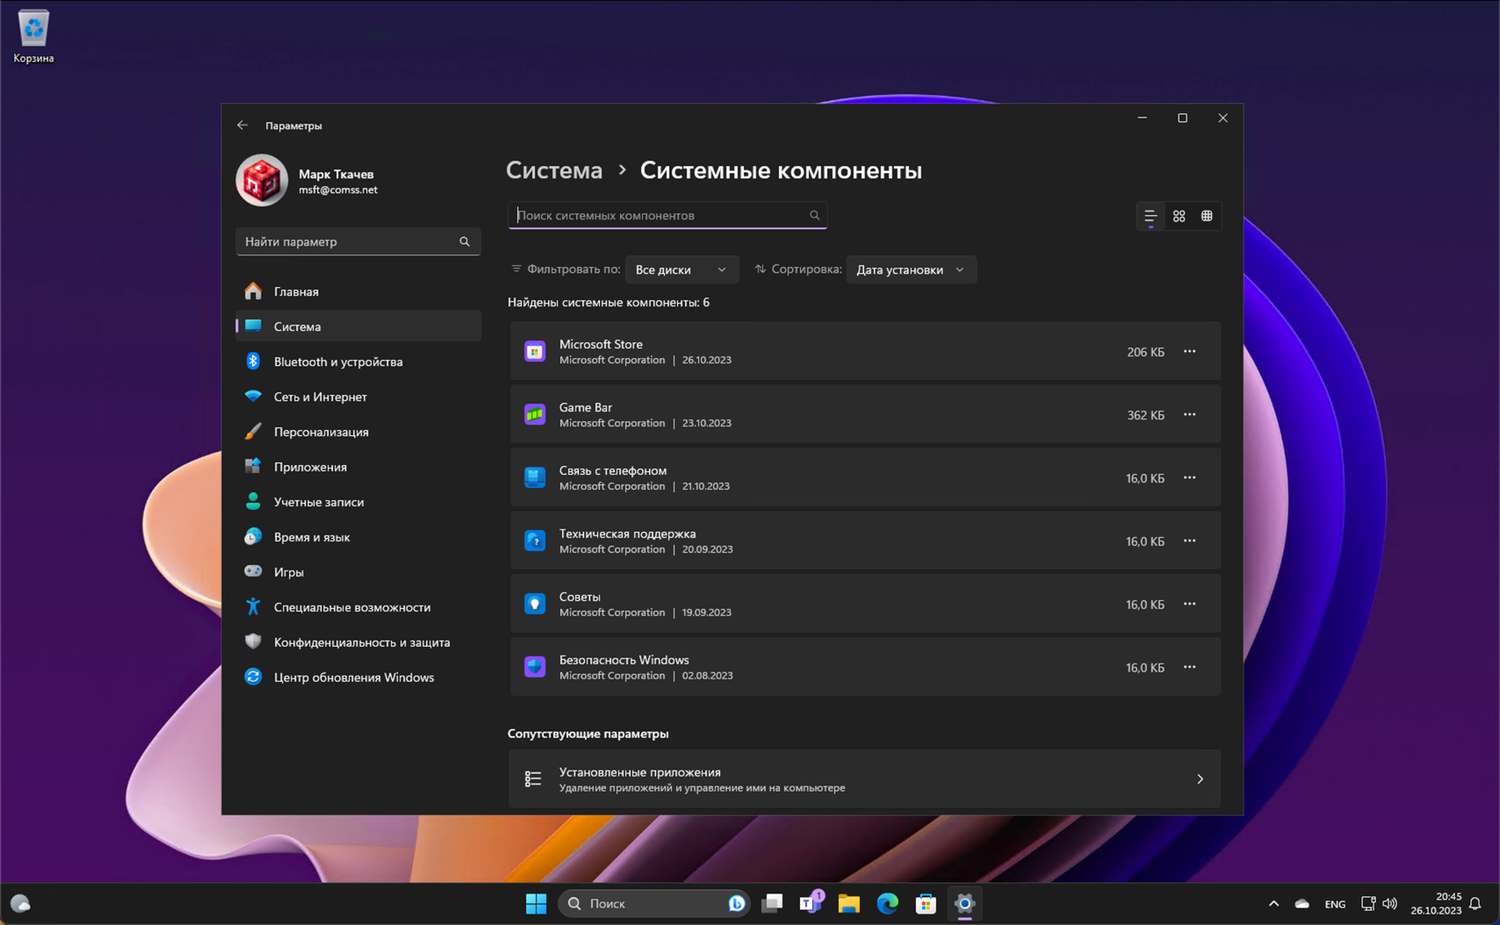Open Конфиденциальность и защита settings

coord(358,641)
